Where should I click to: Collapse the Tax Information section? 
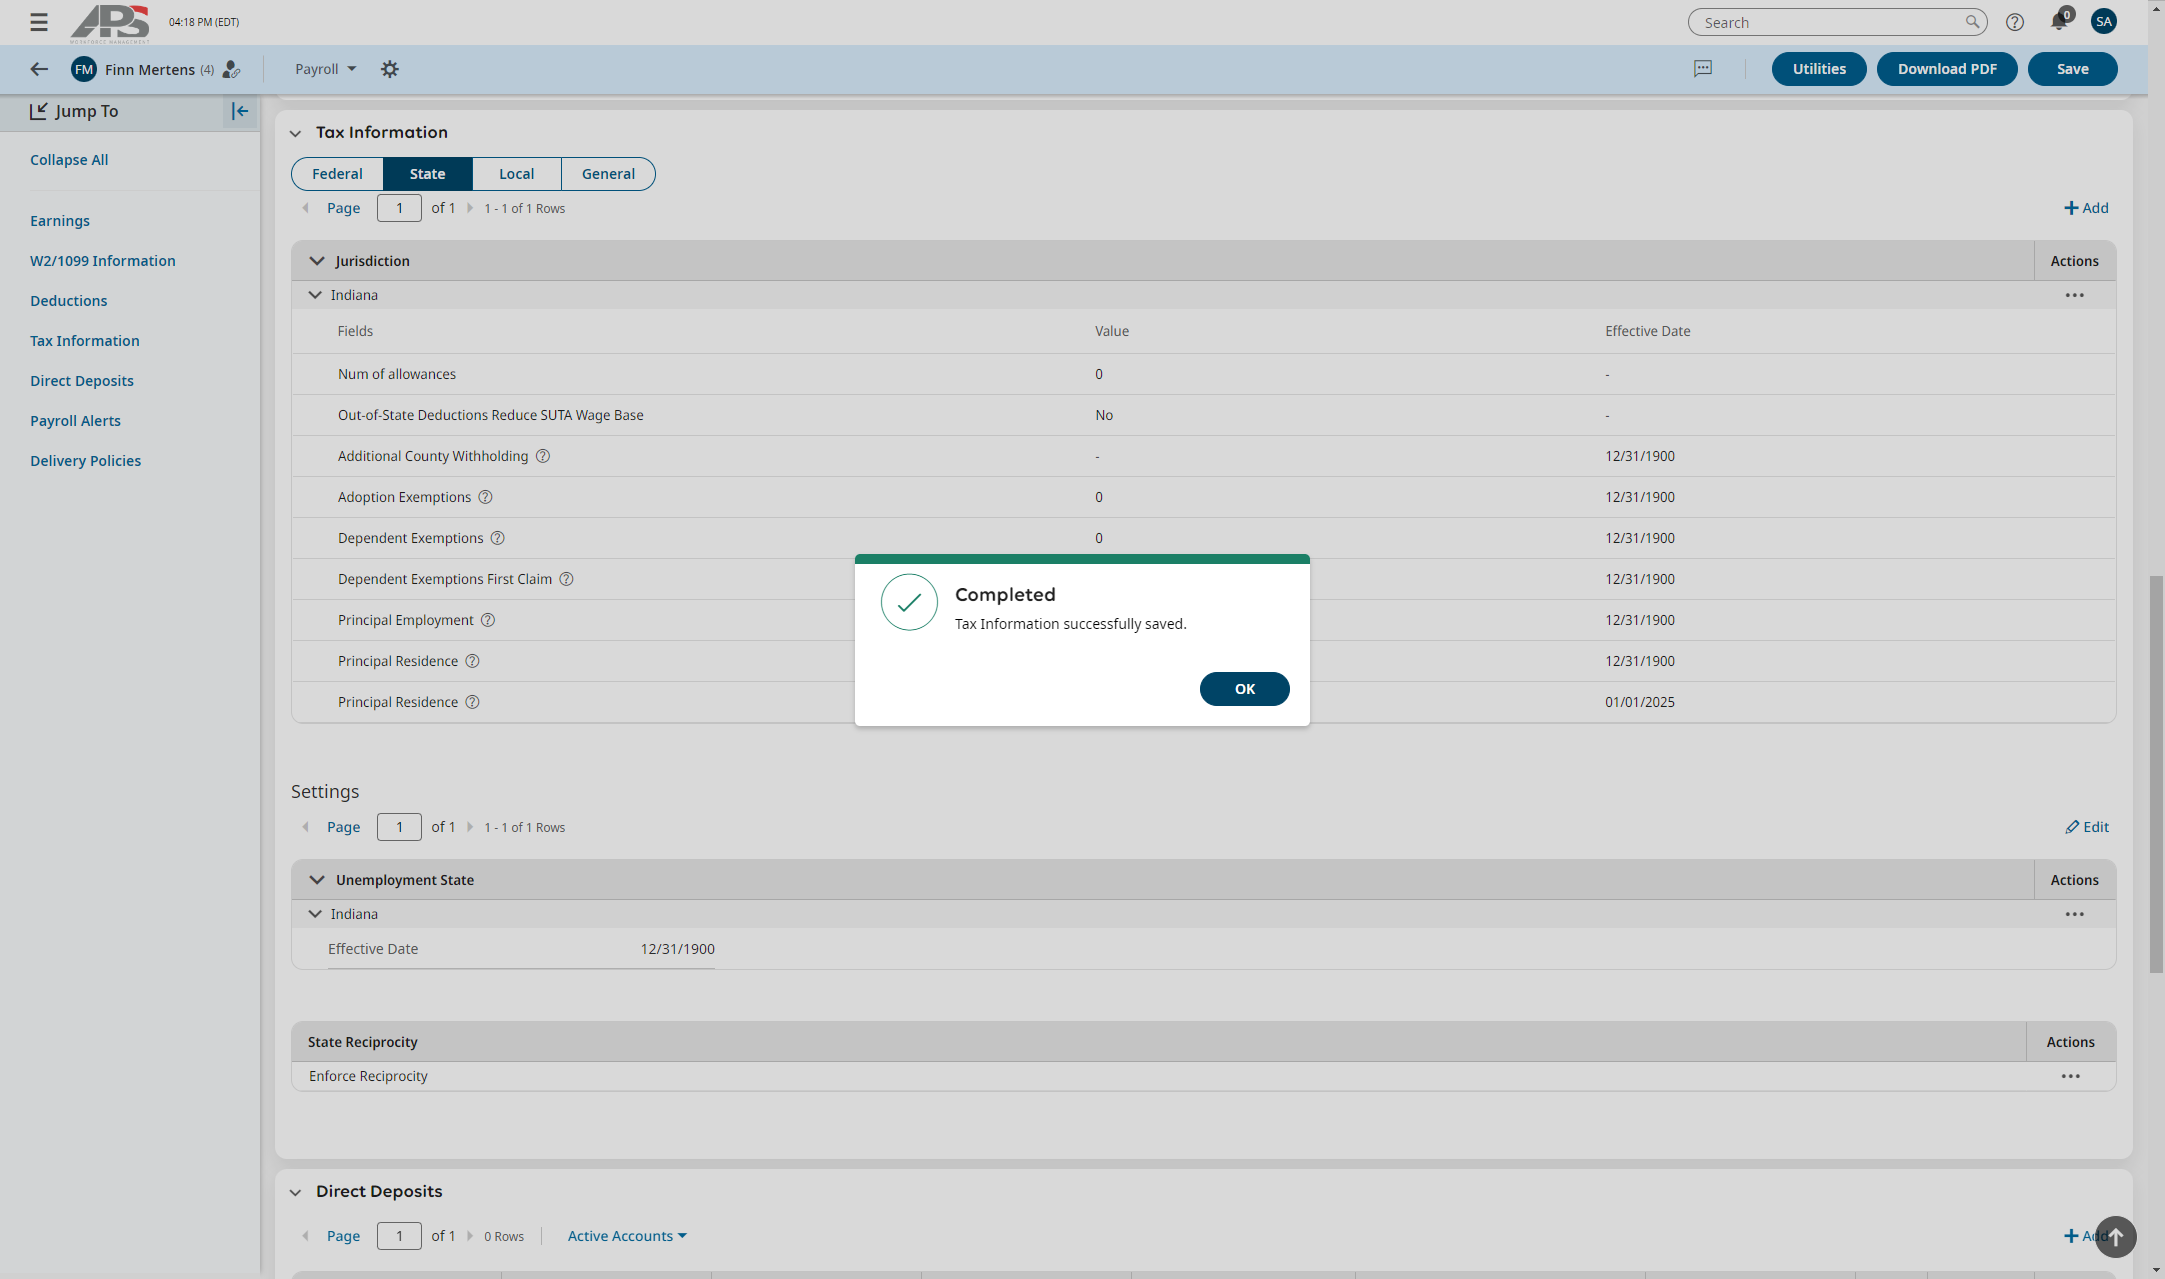(x=295, y=133)
